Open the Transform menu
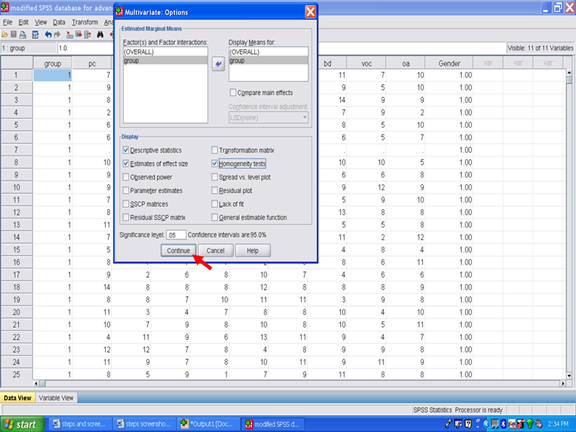This screenshot has height=432, width=576. 84,22
